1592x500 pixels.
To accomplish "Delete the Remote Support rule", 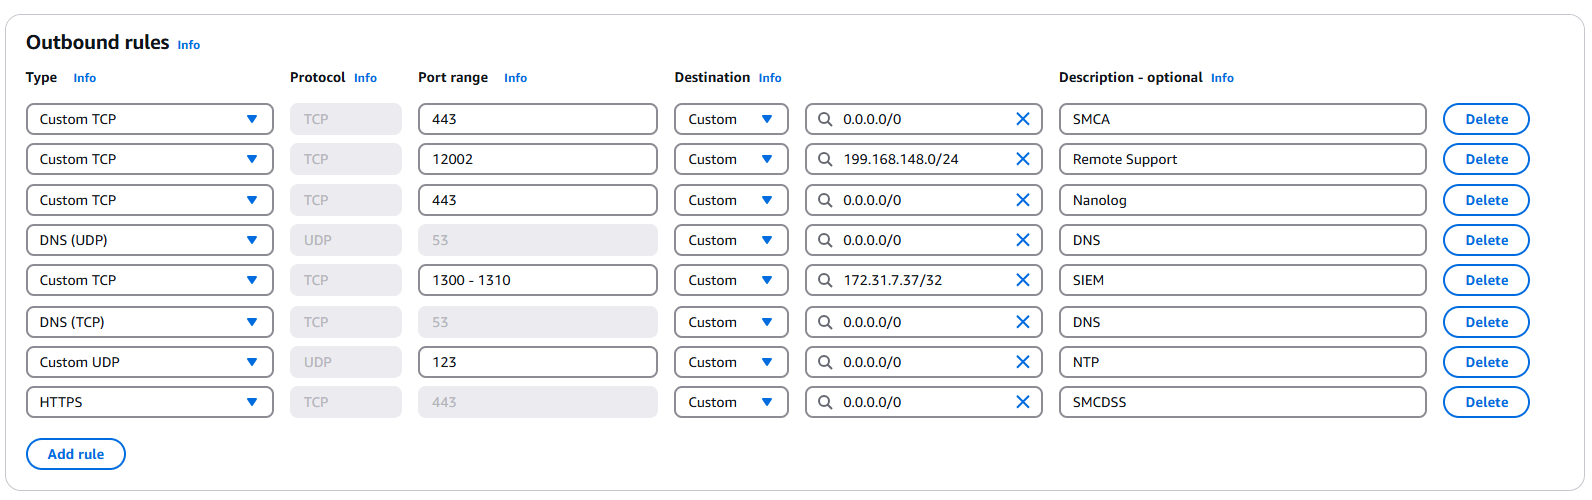I will 1485,159.
